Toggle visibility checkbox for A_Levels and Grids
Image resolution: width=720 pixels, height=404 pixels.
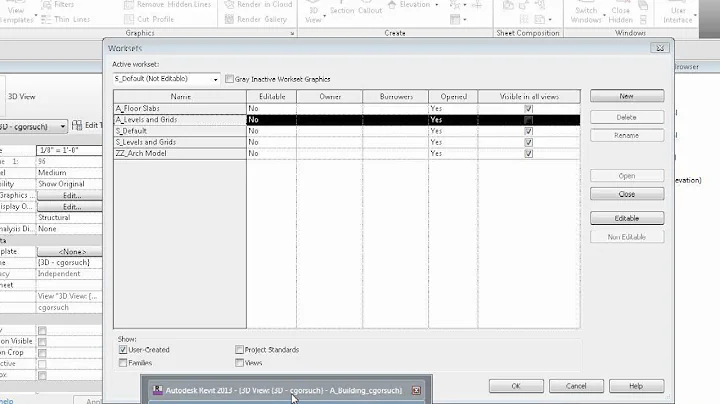[529, 120]
